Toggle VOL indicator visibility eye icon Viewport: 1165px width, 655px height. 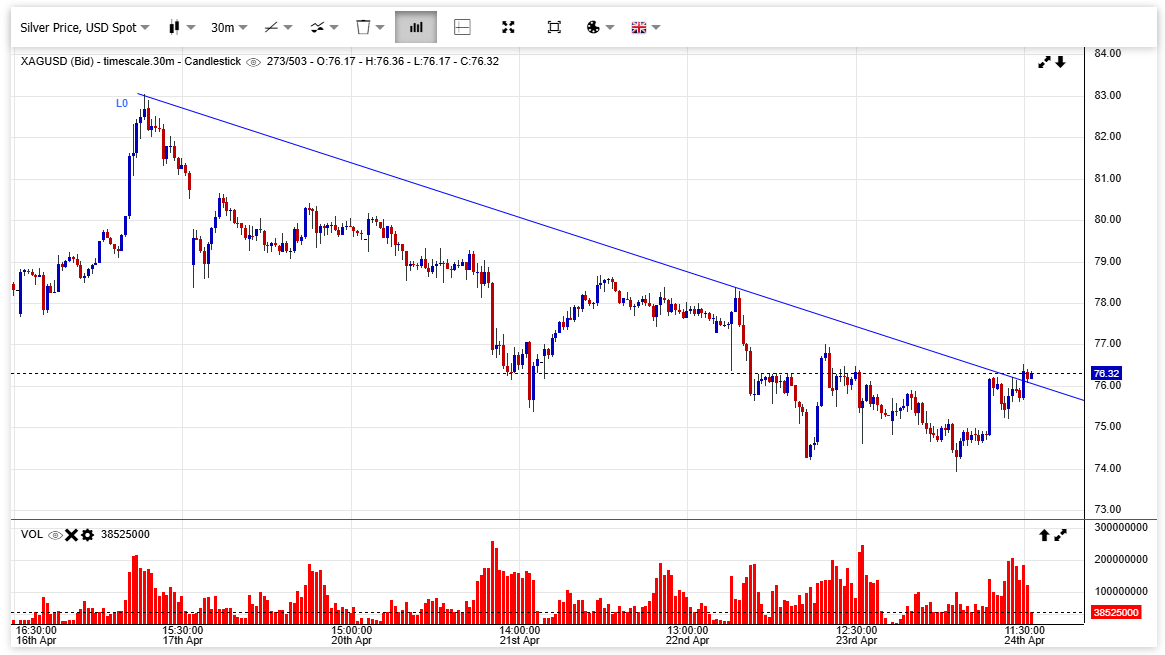pyautogui.click(x=56, y=535)
